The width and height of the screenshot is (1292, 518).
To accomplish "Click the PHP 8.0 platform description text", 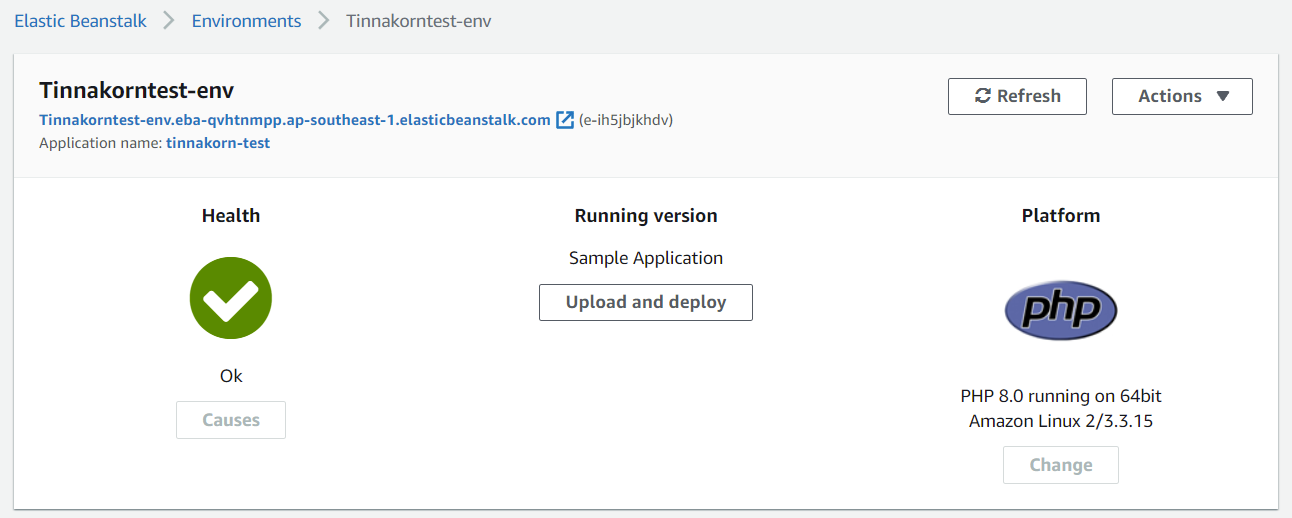I will (1061, 408).
